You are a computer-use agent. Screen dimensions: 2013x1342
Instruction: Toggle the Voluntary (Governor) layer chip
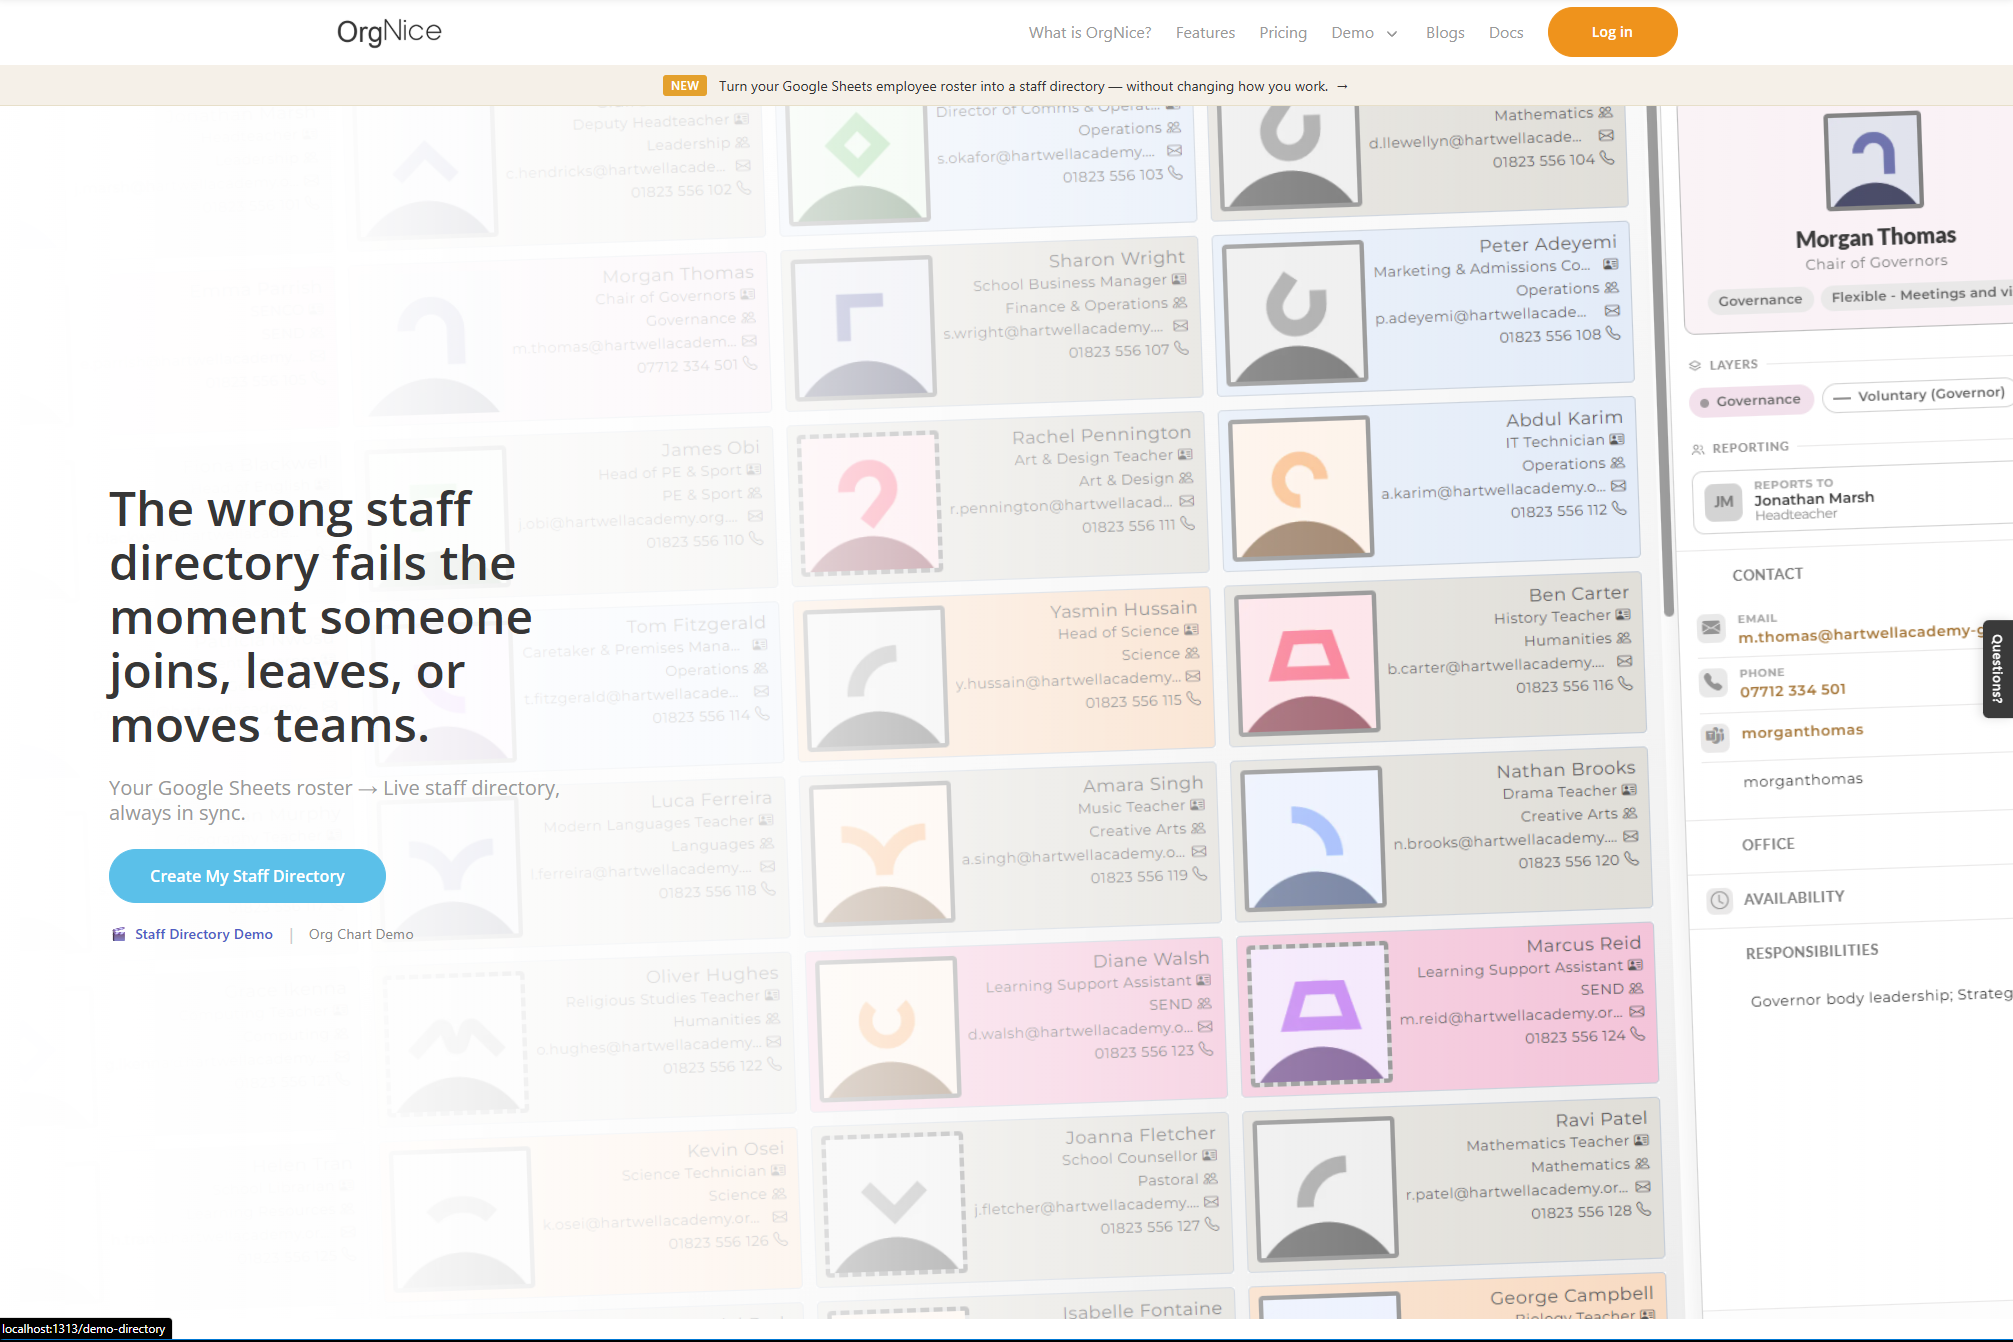click(1919, 395)
